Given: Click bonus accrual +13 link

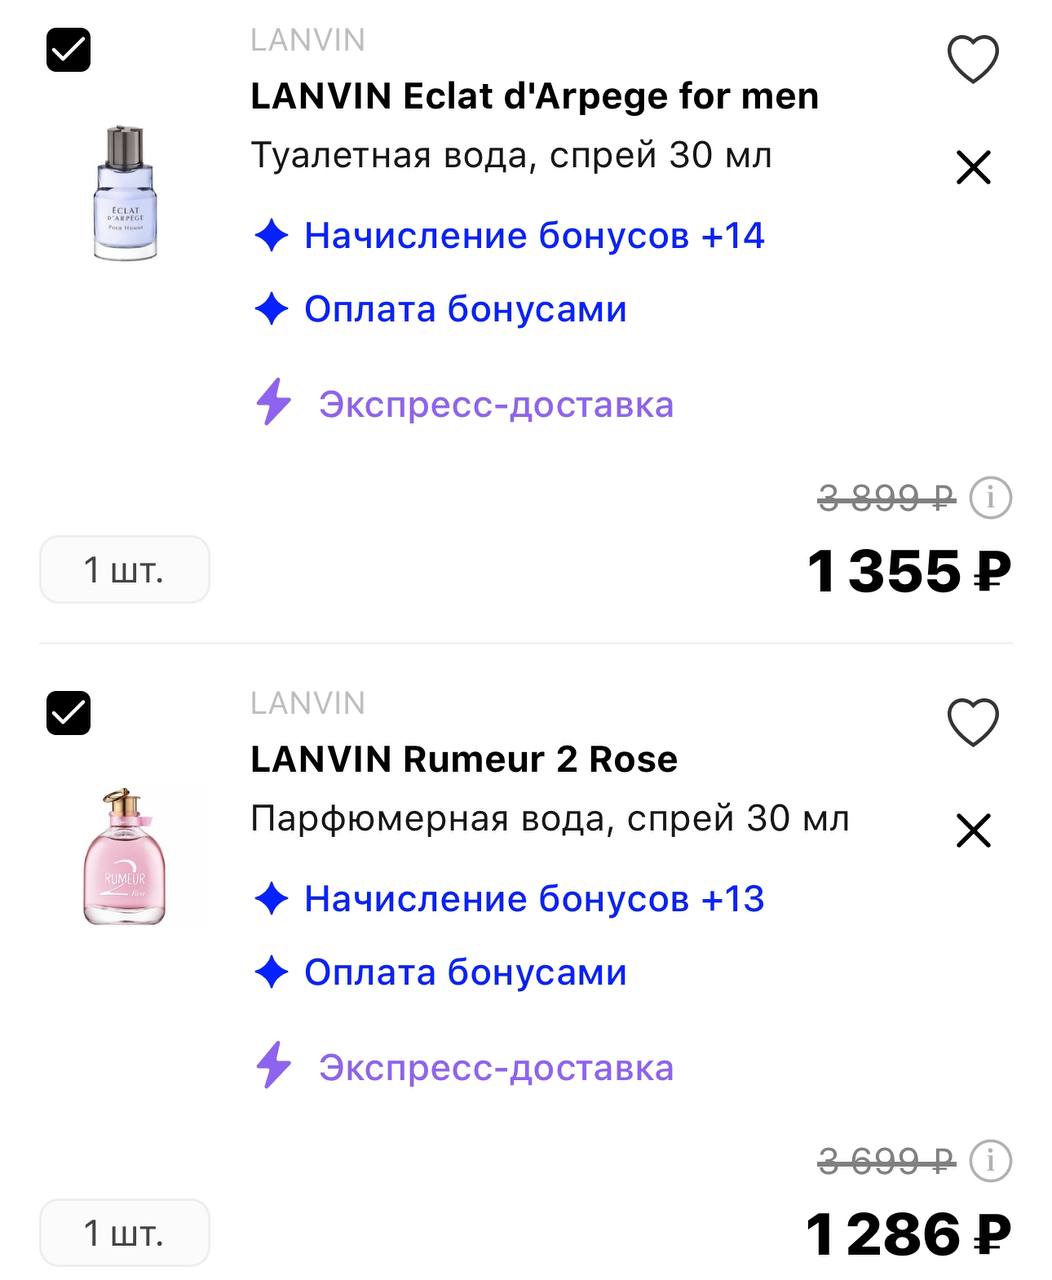Looking at the screenshot, I should click(x=533, y=899).
